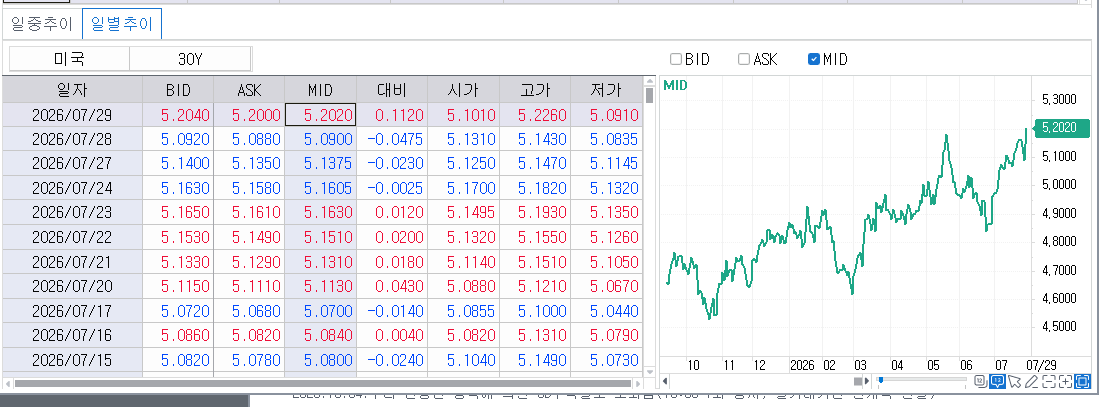Viewport: 1099px width, 407px height.
Task: Click the 대비 value 0.1120 cell
Action: coord(392,115)
